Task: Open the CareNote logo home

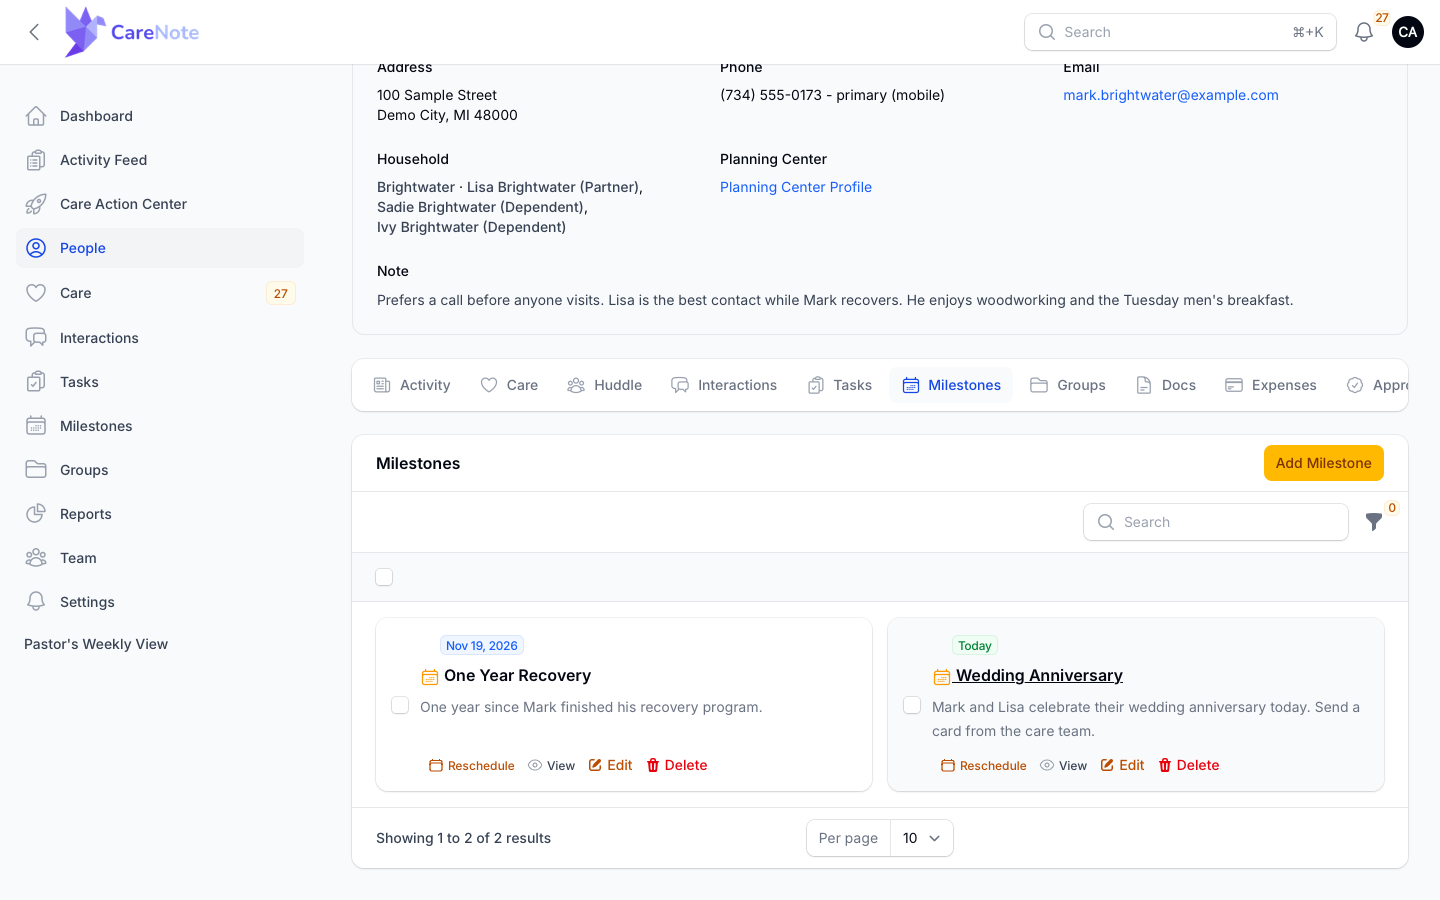Action: pyautogui.click(x=131, y=32)
